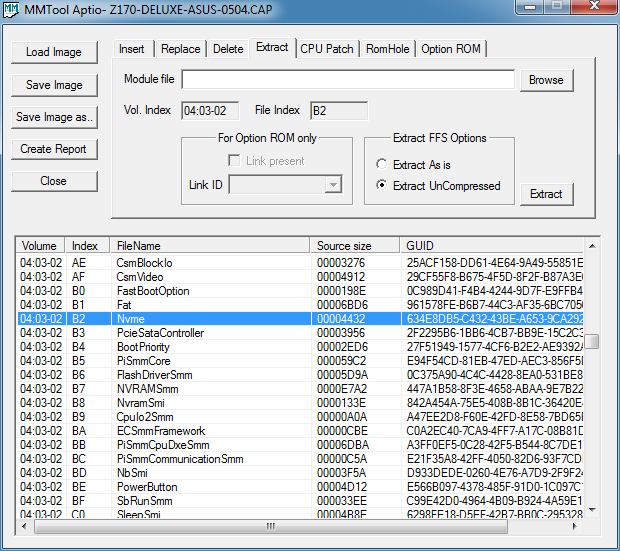Switch to the Insert tab
Viewport: 620px width, 551px height.
click(x=132, y=49)
